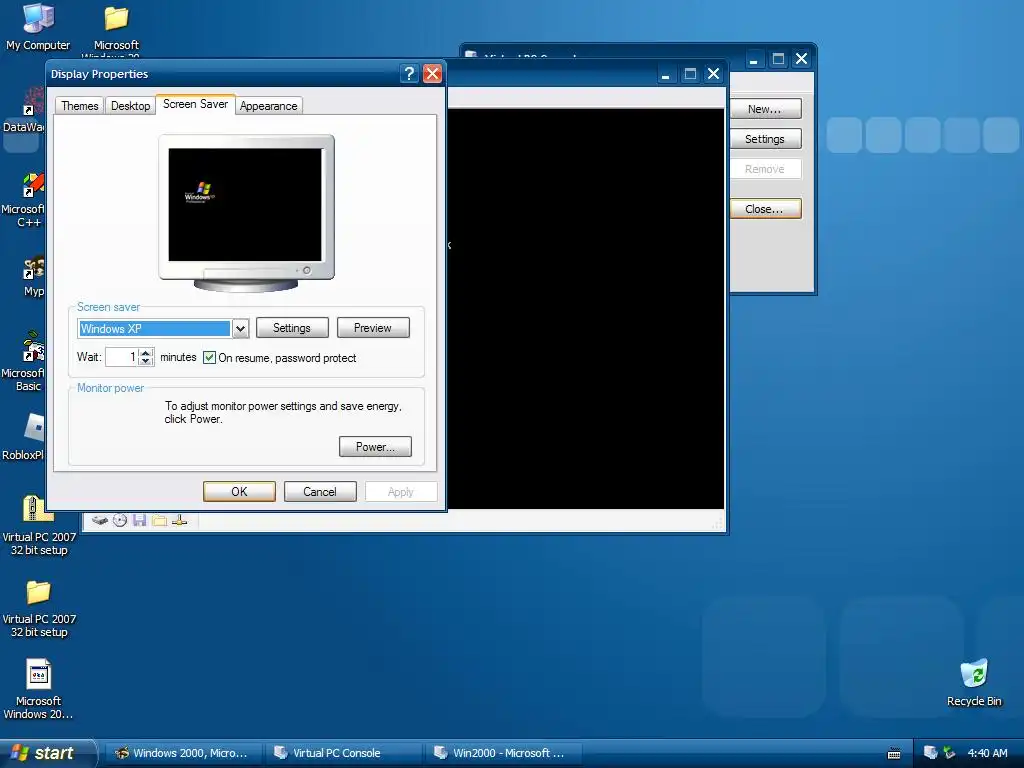
Task: Open the Windows XP screen saver dropdown
Action: (x=240, y=328)
